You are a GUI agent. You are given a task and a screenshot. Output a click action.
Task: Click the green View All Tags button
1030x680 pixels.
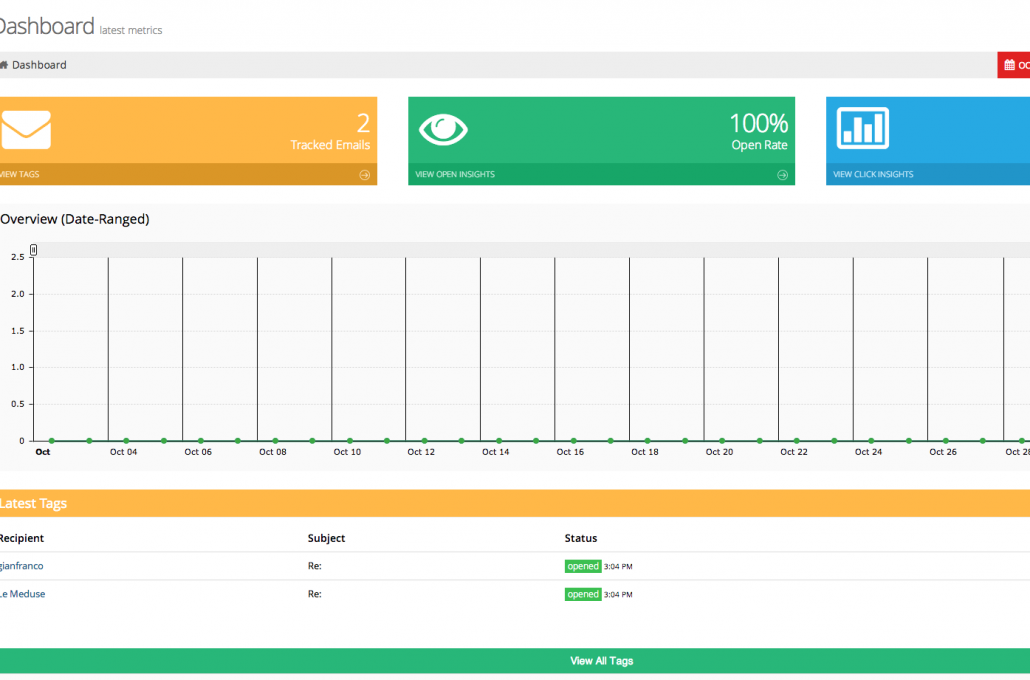tap(515, 661)
